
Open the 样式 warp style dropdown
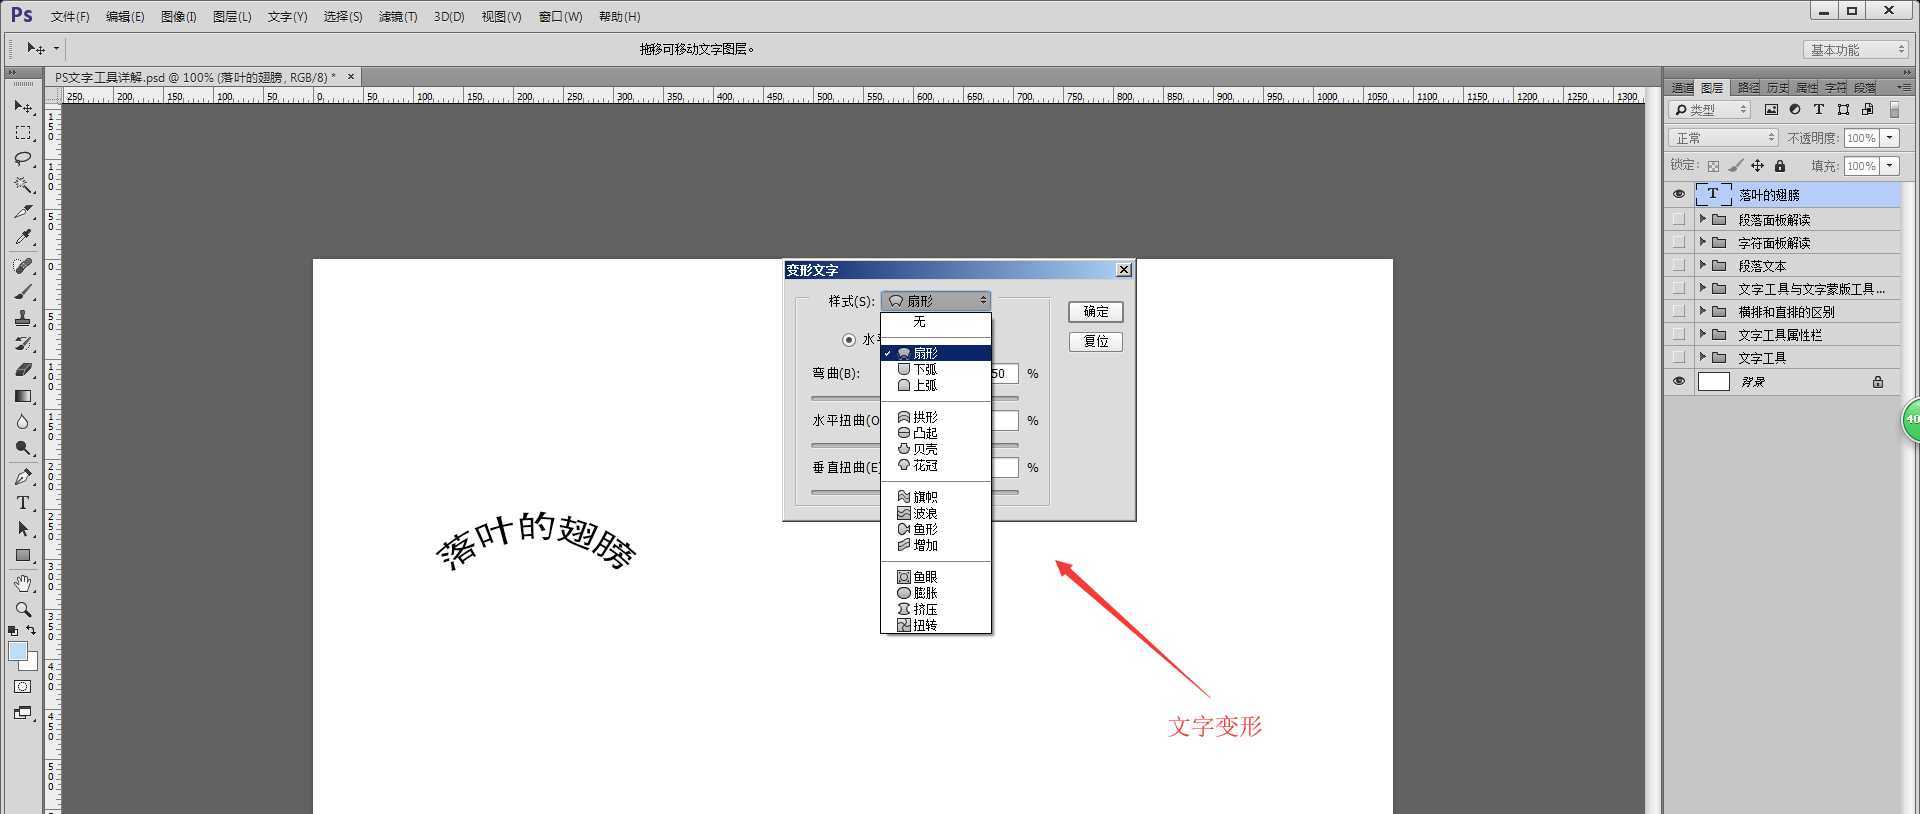[x=936, y=300]
